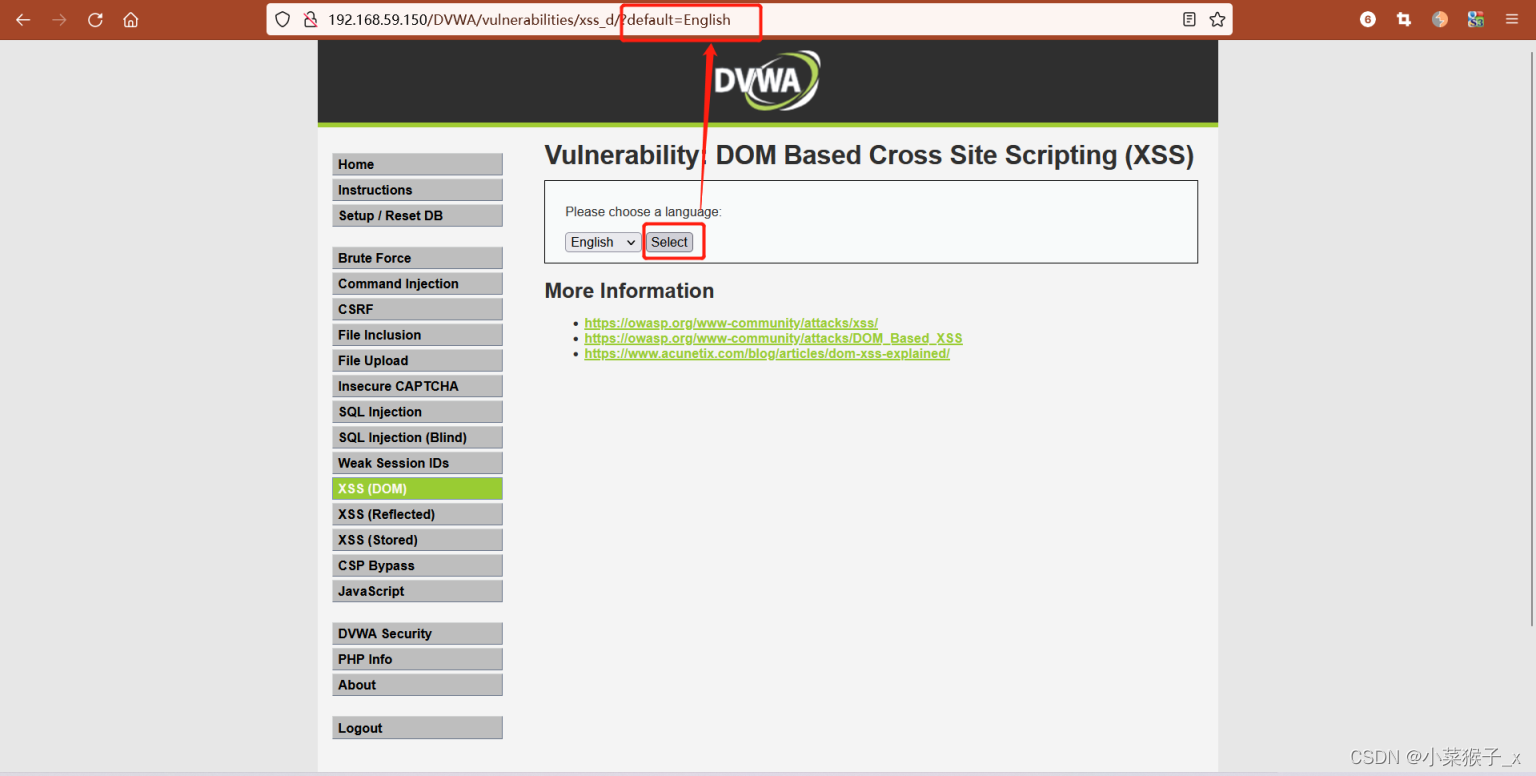The height and width of the screenshot is (776, 1536).
Task: Open the acunetix dom-xss-explained link
Action: click(x=767, y=353)
